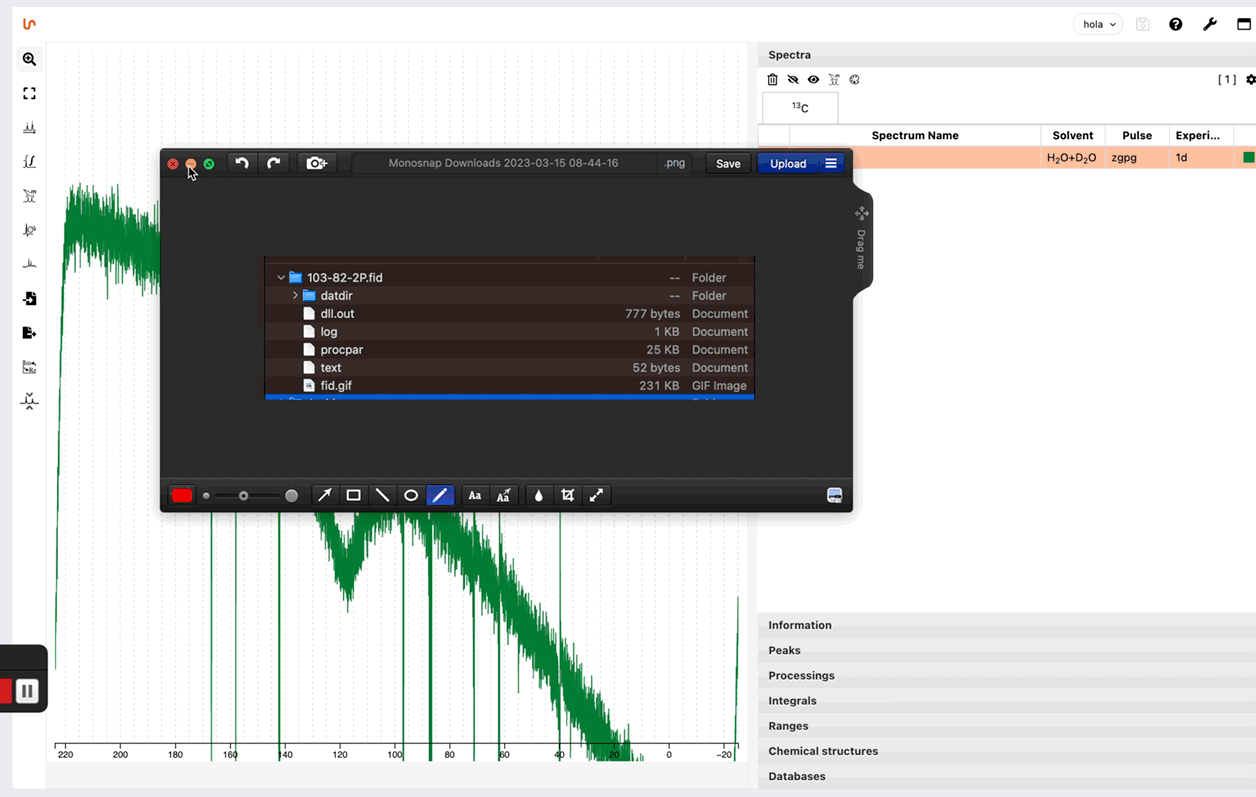The height and width of the screenshot is (797, 1256).
Task: Toggle real/imaginary display icon
Action: click(x=29, y=367)
